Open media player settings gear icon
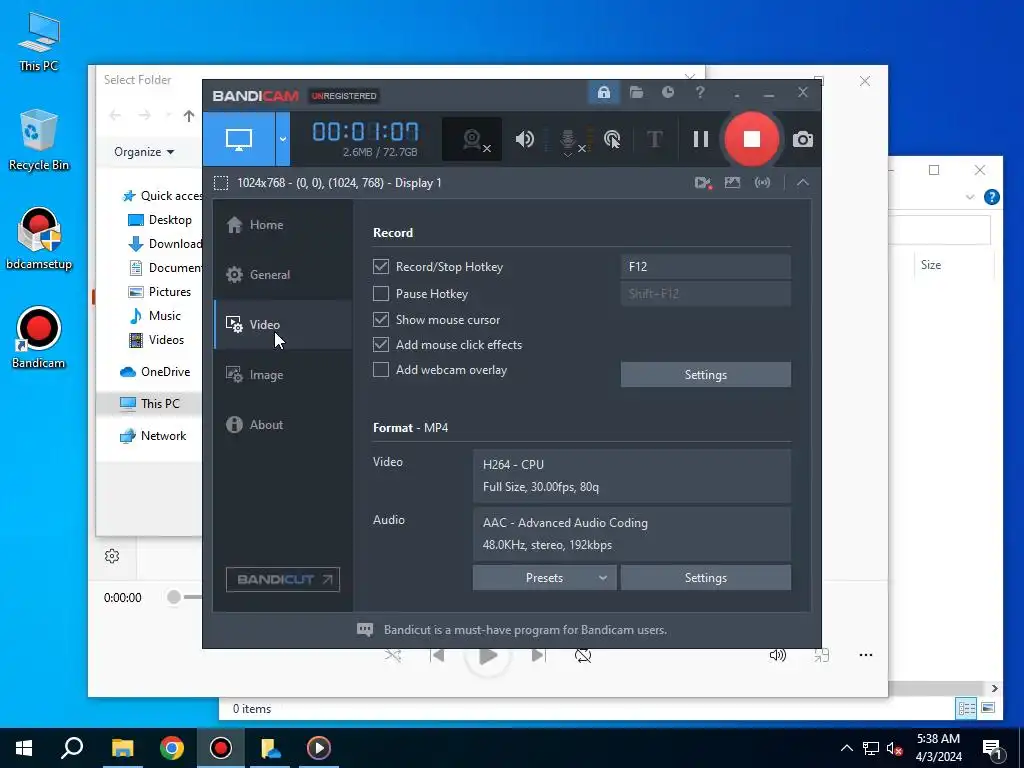 tap(112, 556)
